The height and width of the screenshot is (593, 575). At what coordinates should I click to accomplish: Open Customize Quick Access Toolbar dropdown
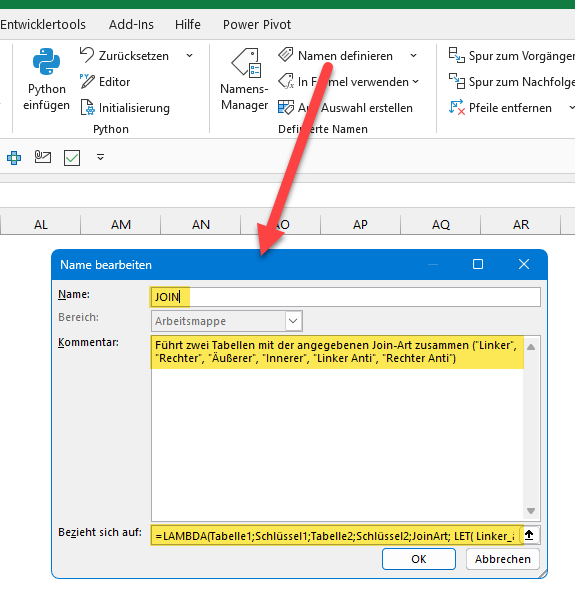click(100, 157)
